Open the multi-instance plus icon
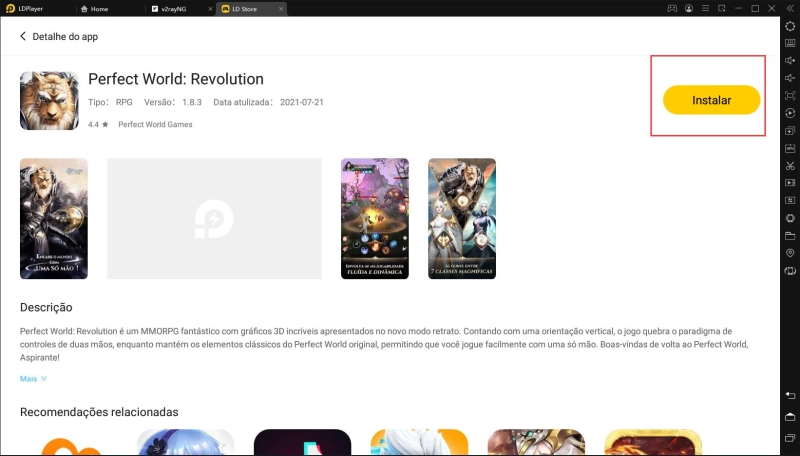The width and height of the screenshot is (800, 456). pos(790,131)
